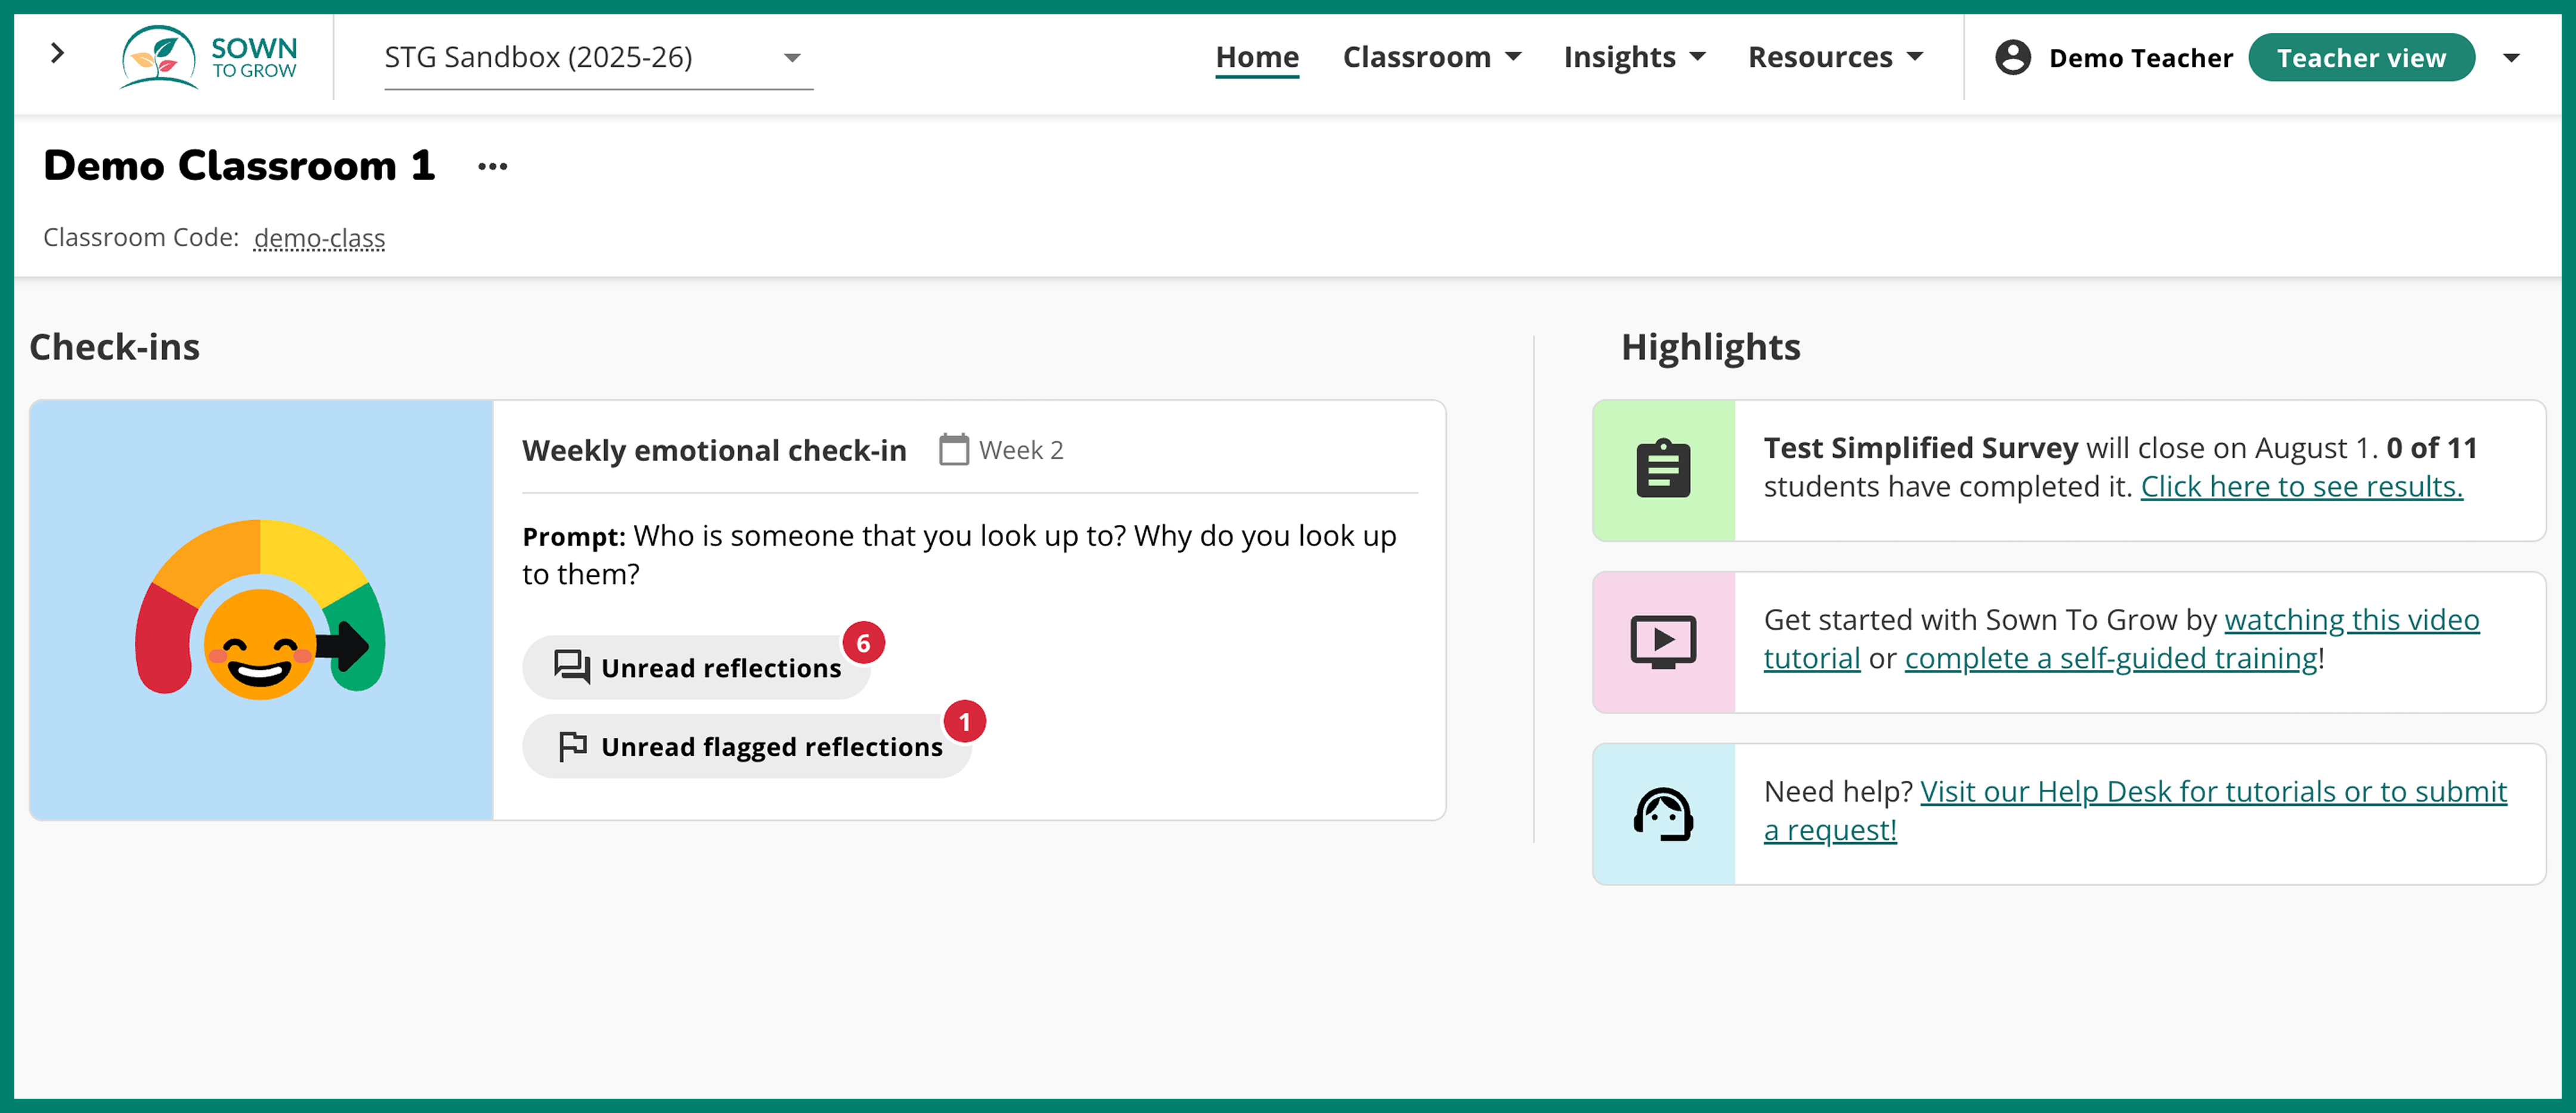The image size is (2576, 1113).
Task: Expand the left sidebar chevron
Action: point(57,55)
